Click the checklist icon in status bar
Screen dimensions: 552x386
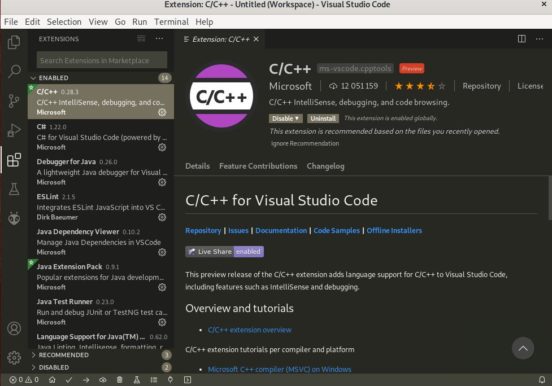[154, 380]
